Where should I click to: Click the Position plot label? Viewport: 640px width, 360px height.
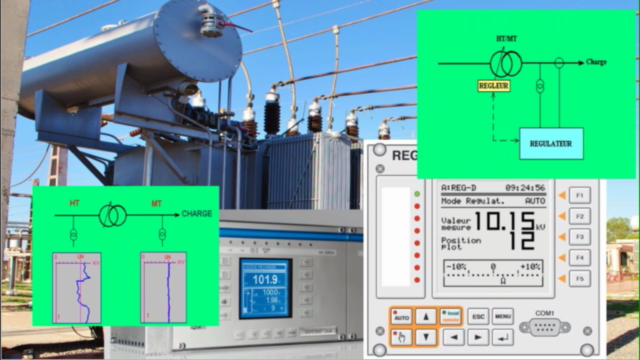461,244
